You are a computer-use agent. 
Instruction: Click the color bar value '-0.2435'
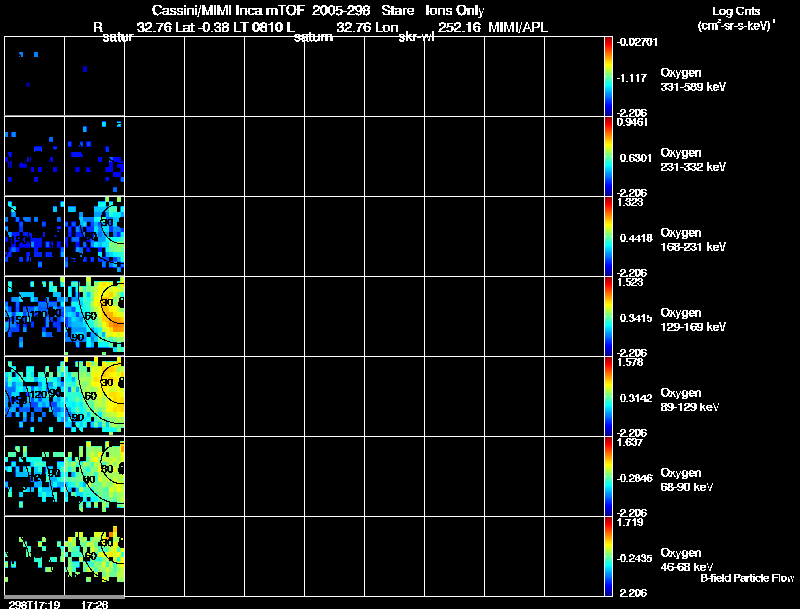coord(634,559)
